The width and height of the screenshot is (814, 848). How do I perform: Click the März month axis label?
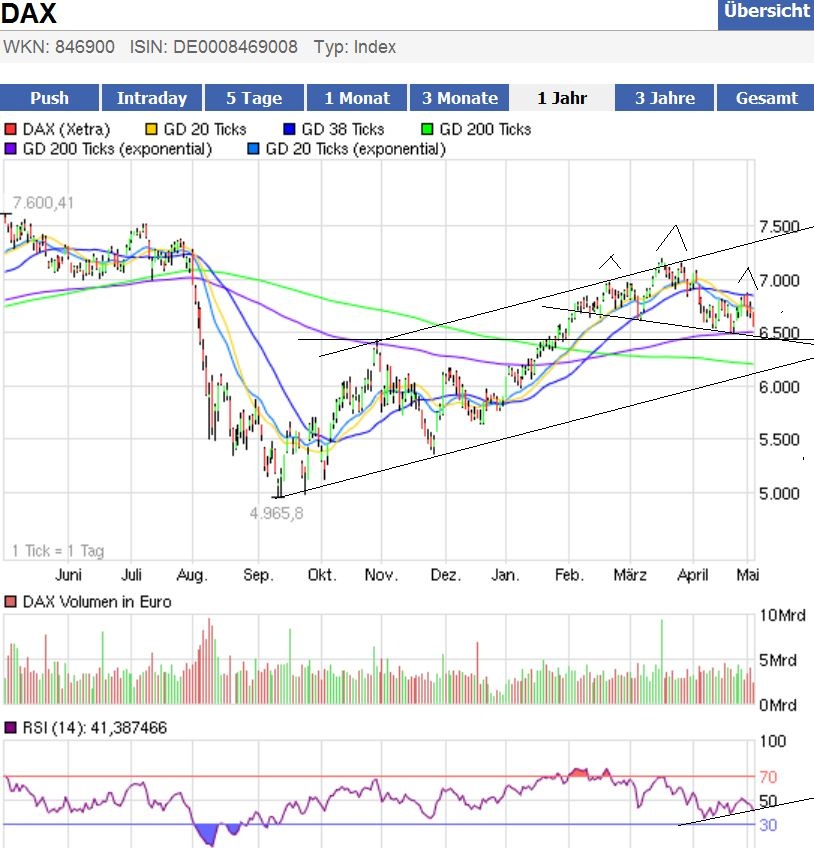(630, 575)
